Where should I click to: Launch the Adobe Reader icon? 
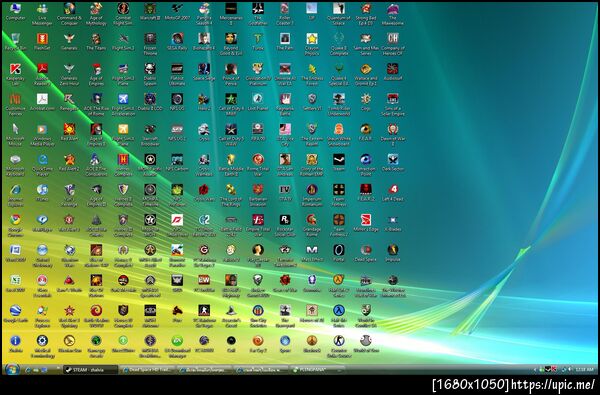click(42, 75)
